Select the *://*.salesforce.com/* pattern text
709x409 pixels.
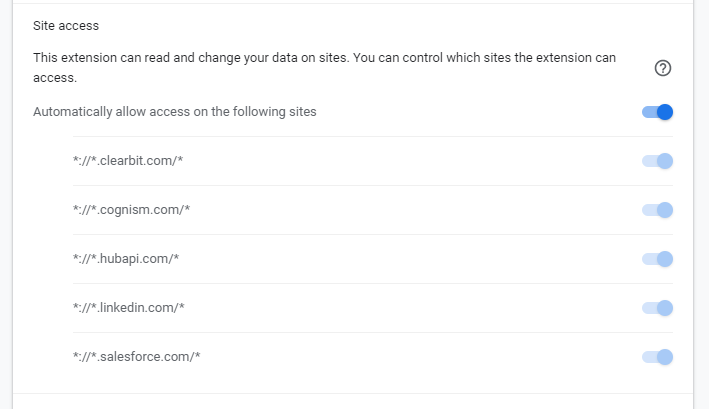point(137,357)
